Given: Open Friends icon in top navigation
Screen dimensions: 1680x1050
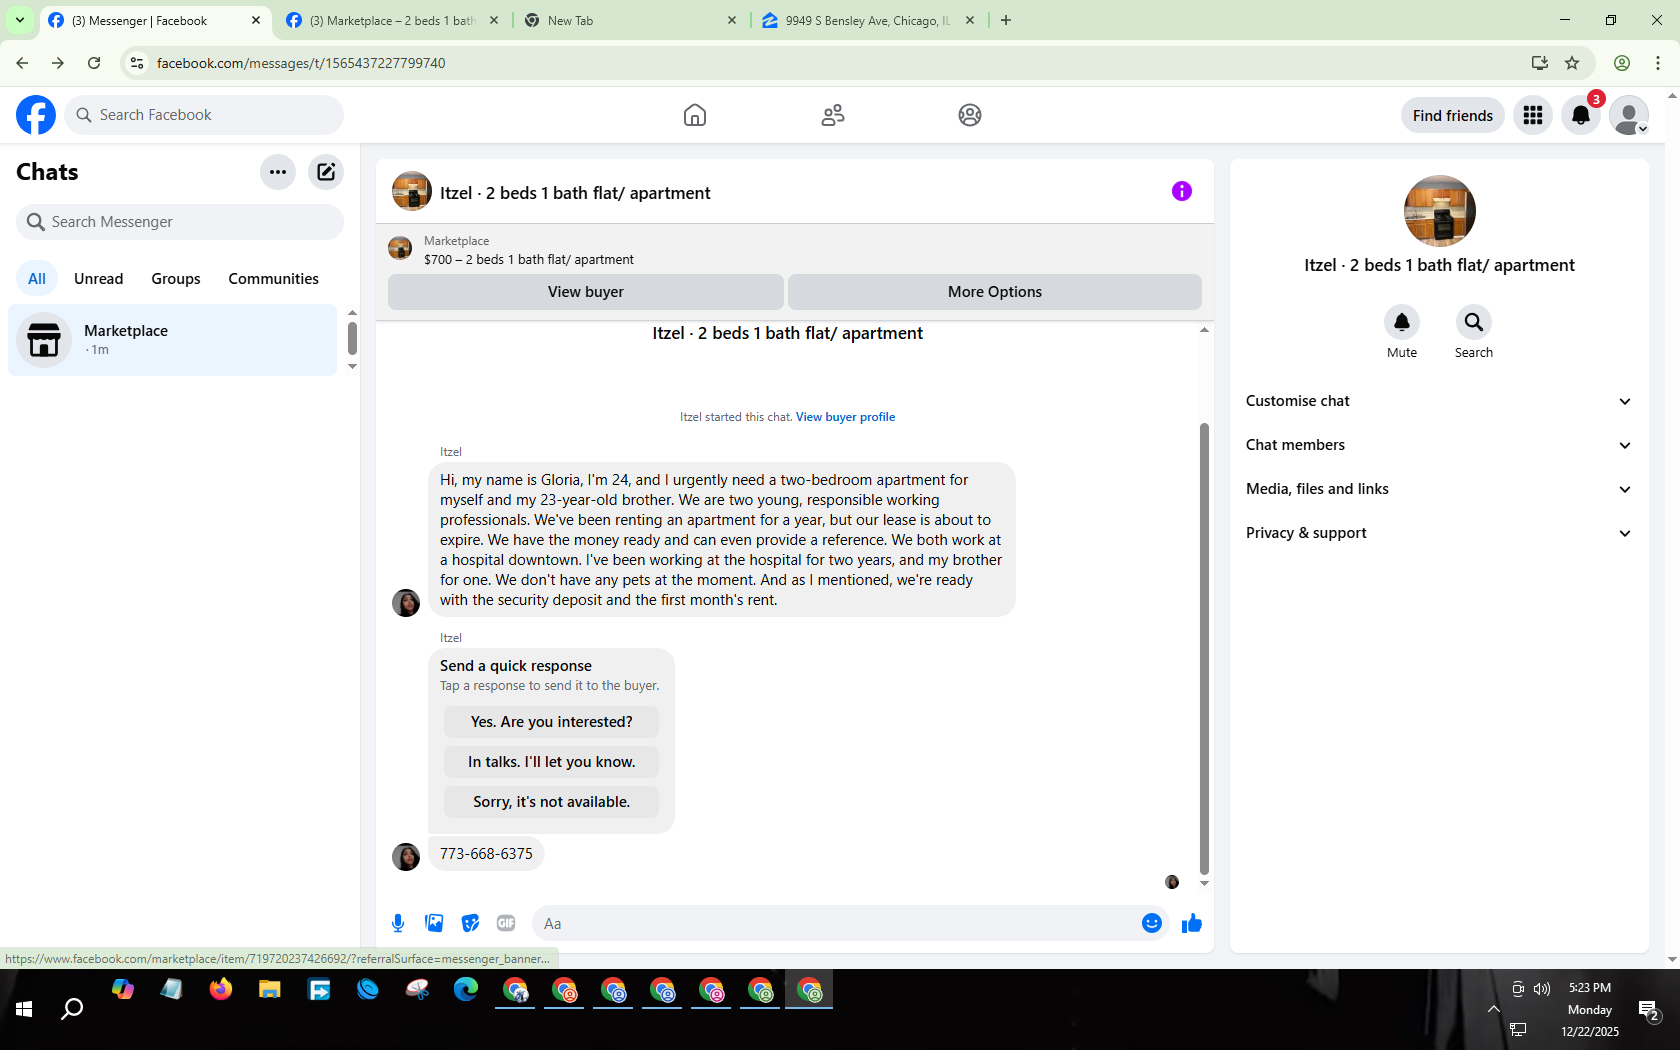Looking at the screenshot, I should 833,115.
